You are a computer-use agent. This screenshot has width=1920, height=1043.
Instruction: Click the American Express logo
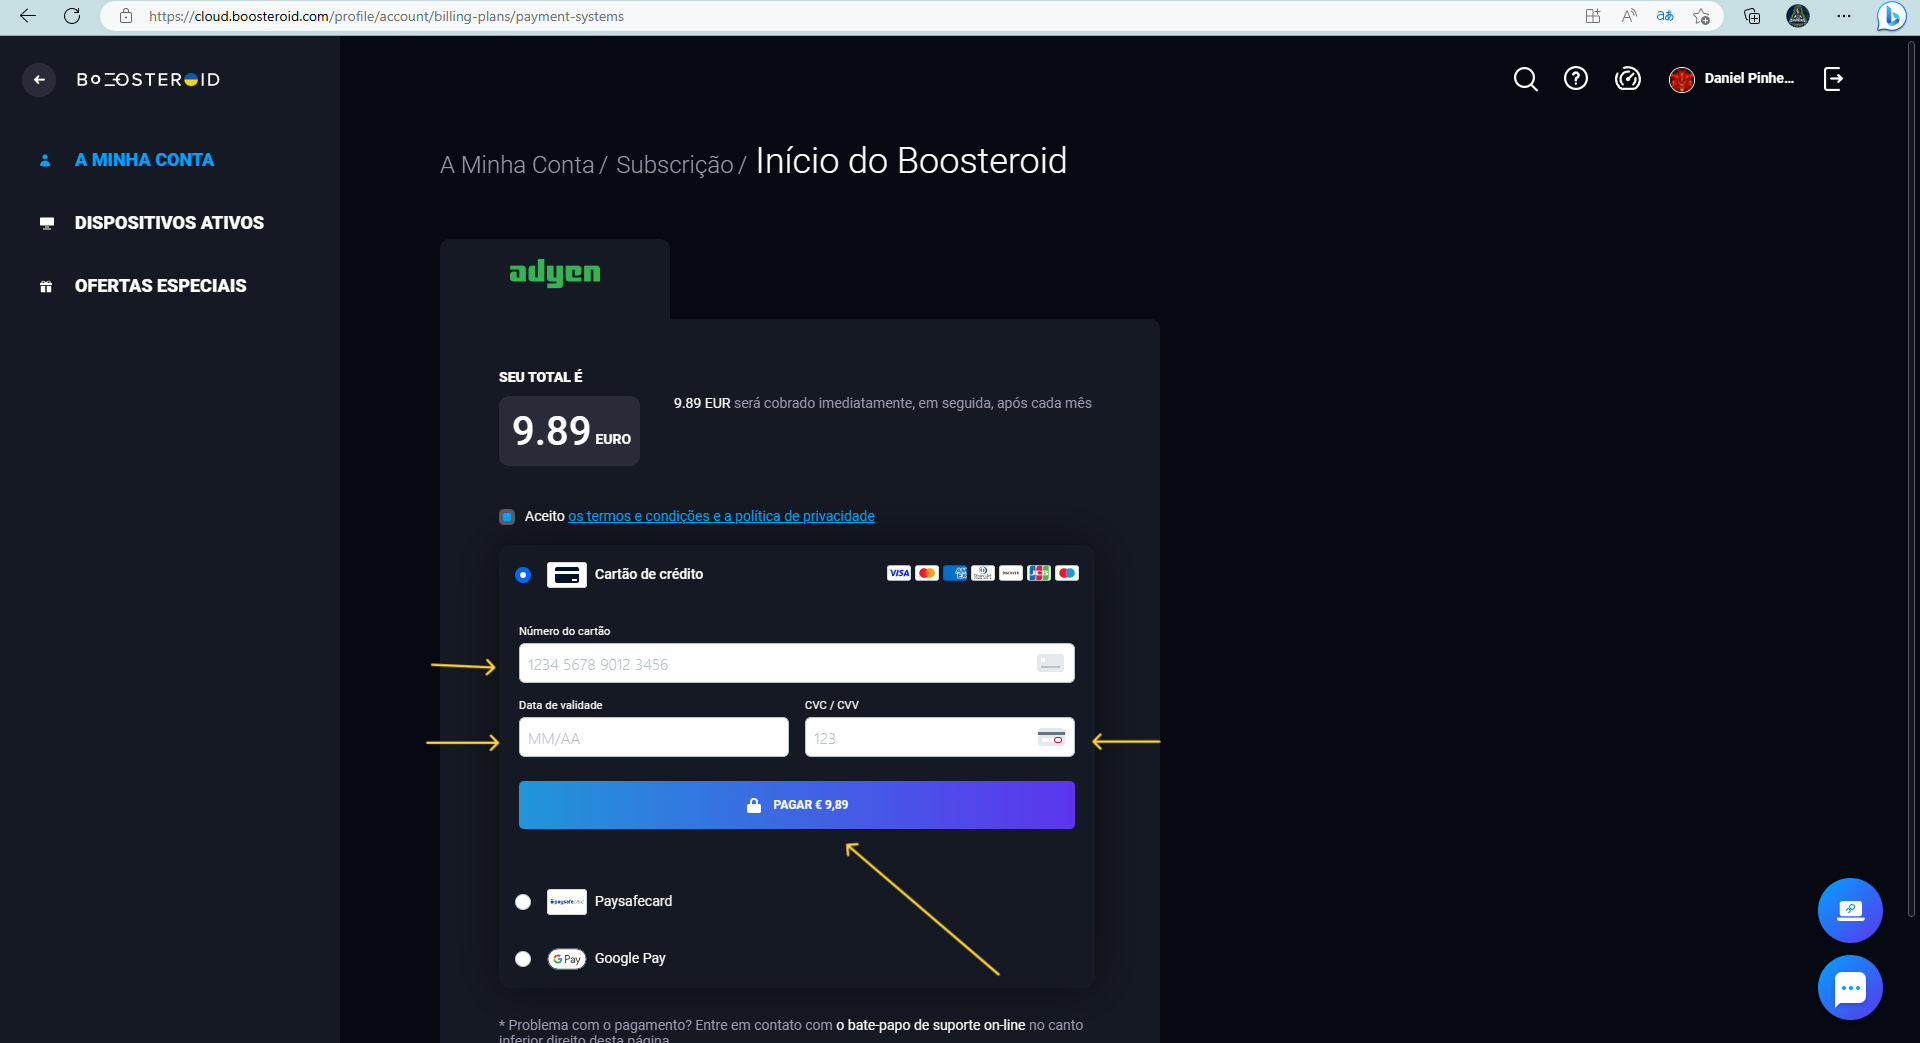coord(955,573)
